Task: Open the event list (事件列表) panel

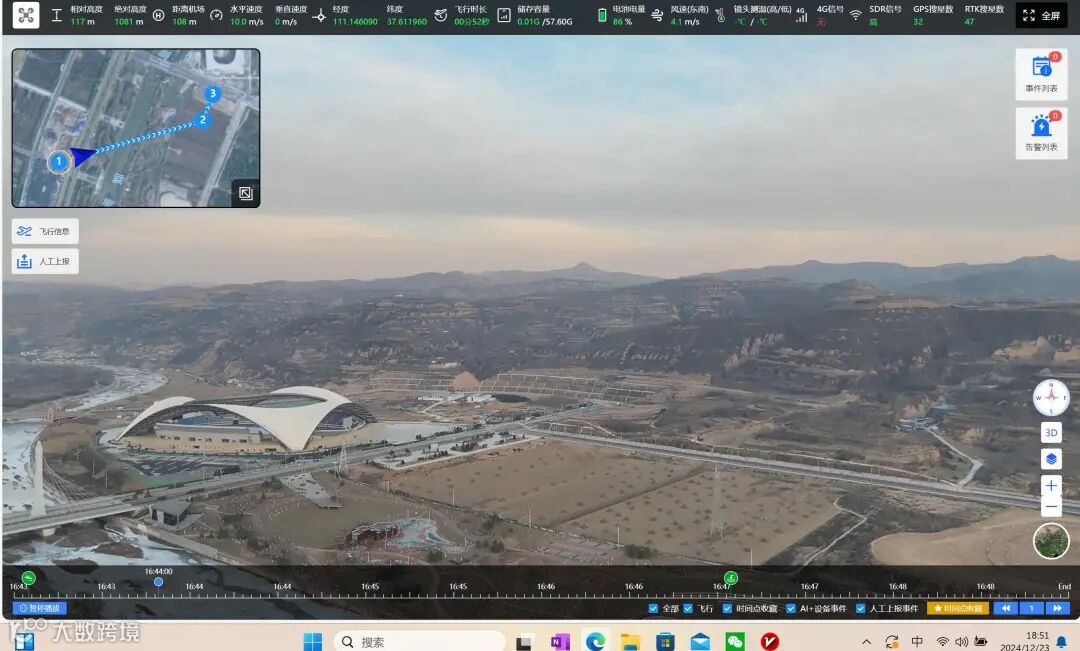Action: click(x=1041, y=74)
